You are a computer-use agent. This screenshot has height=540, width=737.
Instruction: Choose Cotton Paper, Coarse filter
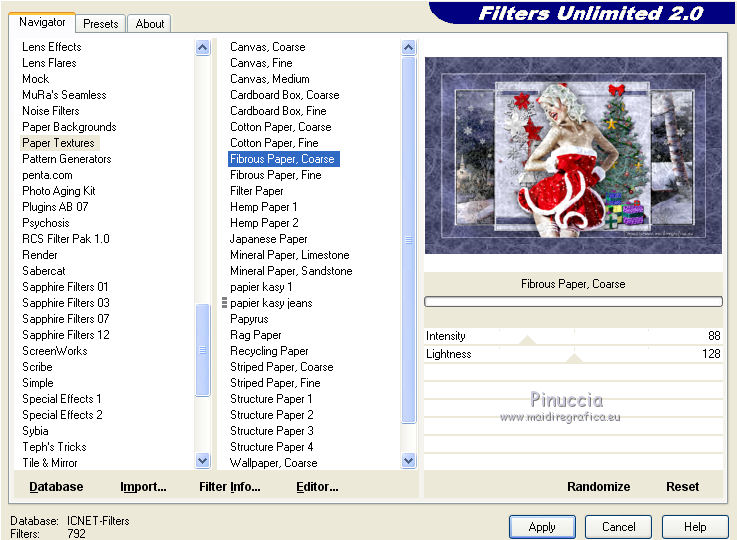281,127
